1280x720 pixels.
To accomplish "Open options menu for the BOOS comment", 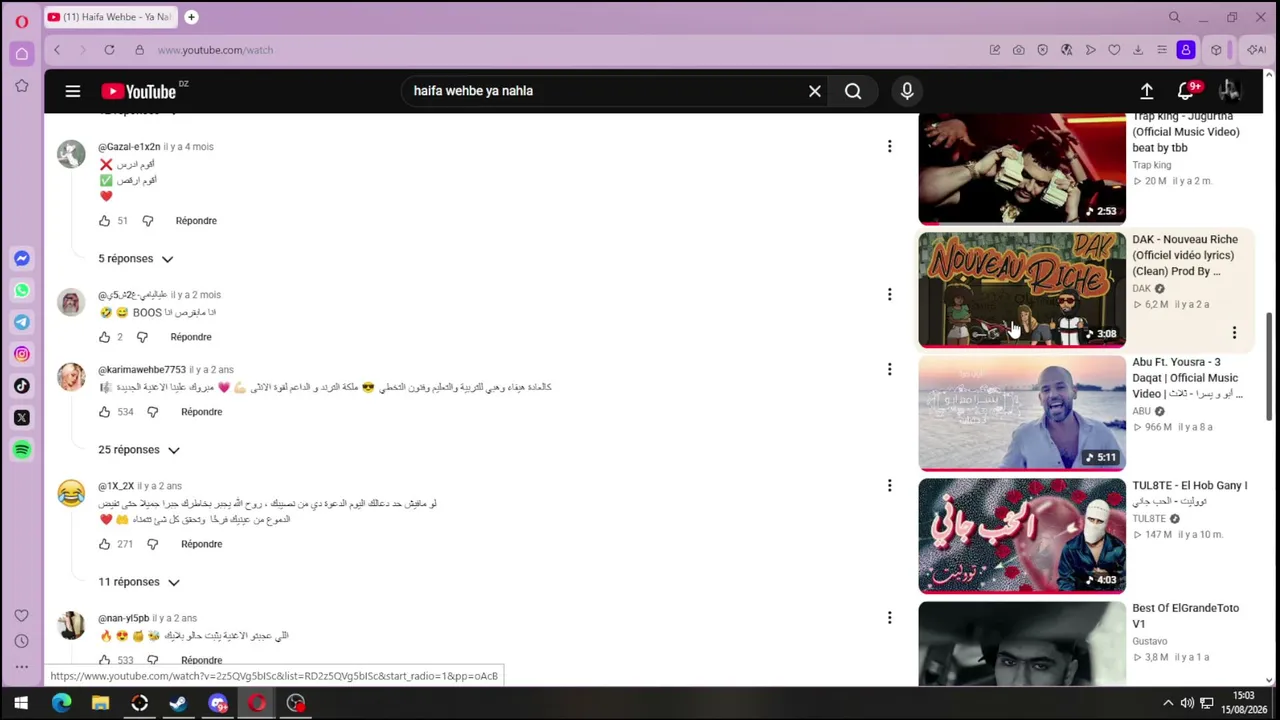I will point(889,295).
